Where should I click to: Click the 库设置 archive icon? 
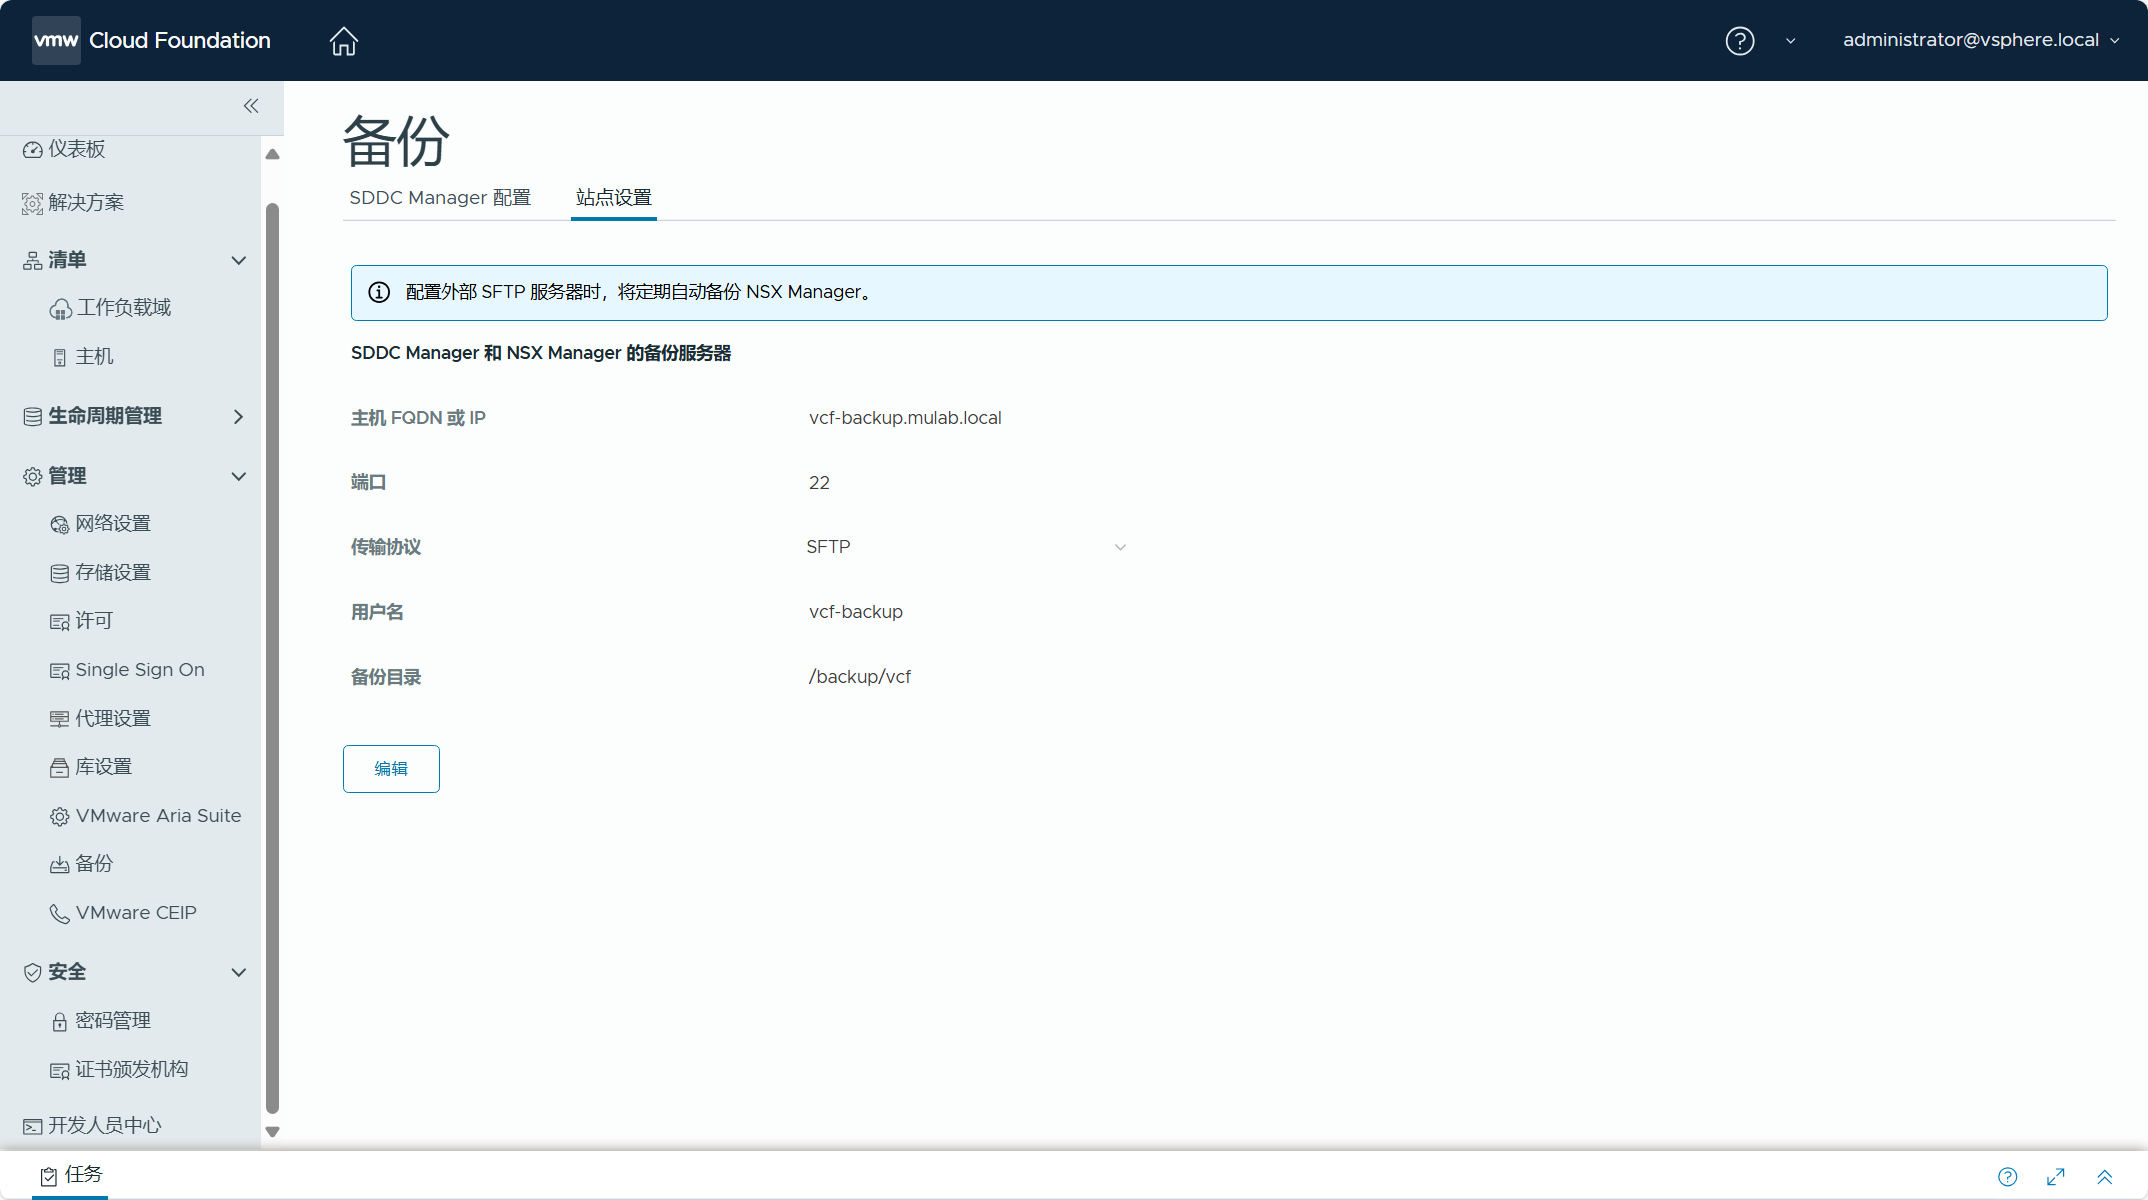click(x=60, y=768)
